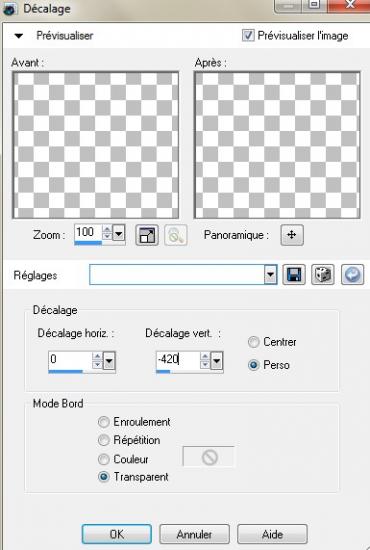Confirm with the OK button
The image size is (370, 550).
click(x=117, y=534)
